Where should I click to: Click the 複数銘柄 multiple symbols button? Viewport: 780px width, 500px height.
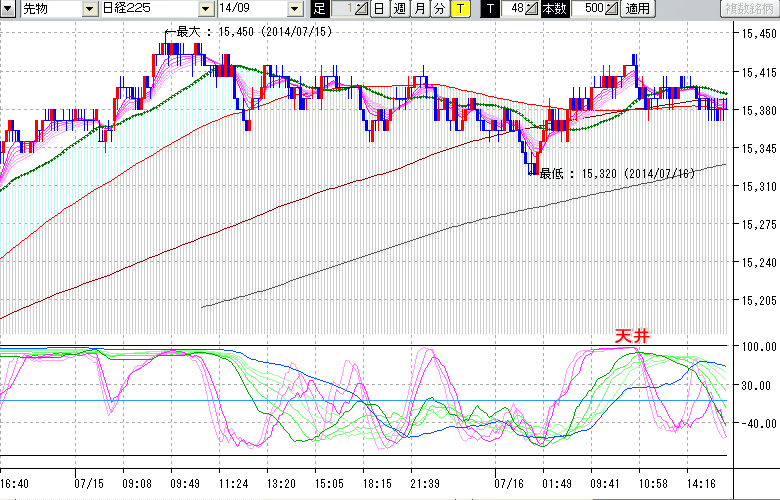749,9
